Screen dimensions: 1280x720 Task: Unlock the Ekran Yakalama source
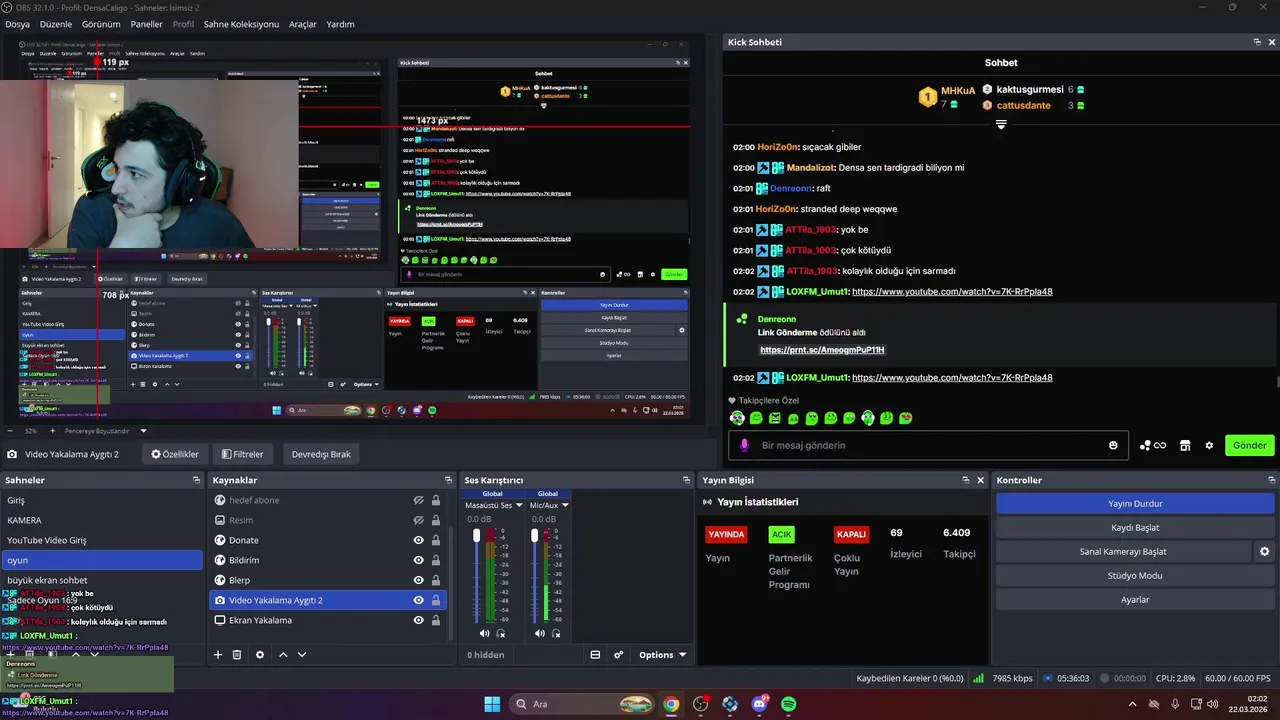click(x=436, y=620)
